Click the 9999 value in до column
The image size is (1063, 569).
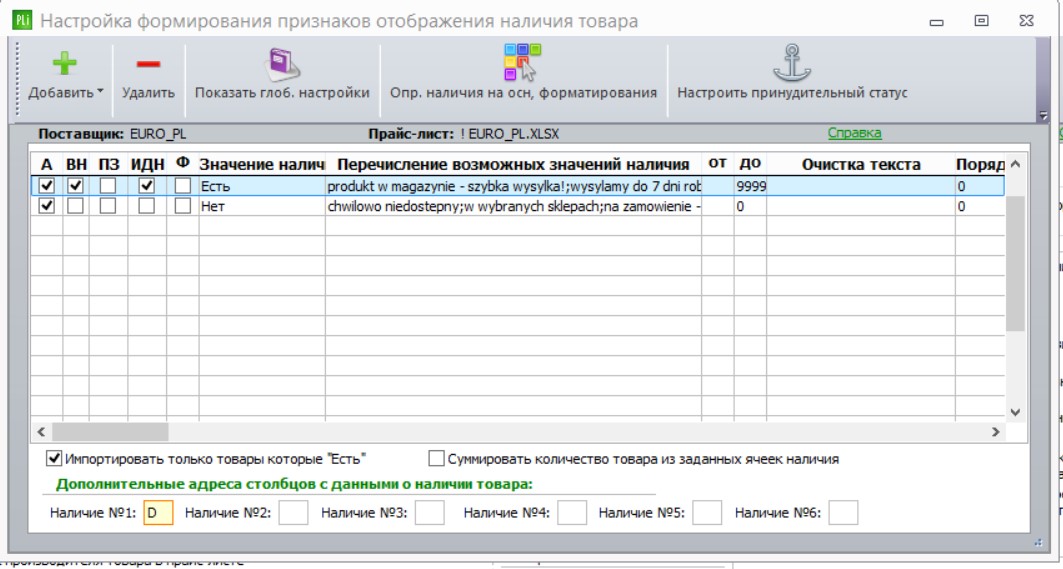[x=750, y=186]
